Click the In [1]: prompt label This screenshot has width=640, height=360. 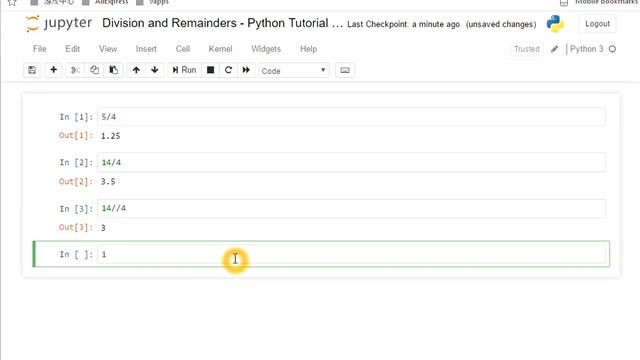[x=76, y=117]
